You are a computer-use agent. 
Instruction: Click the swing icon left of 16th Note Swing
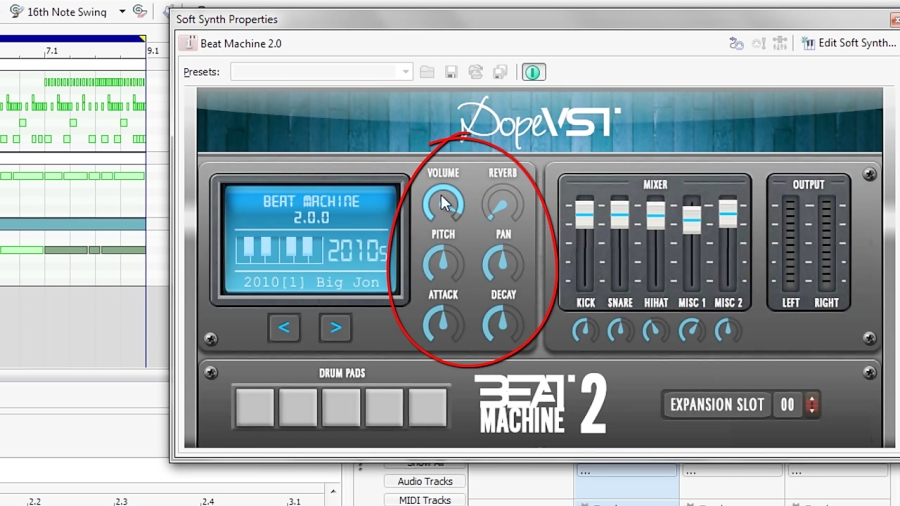coord(16,11)
